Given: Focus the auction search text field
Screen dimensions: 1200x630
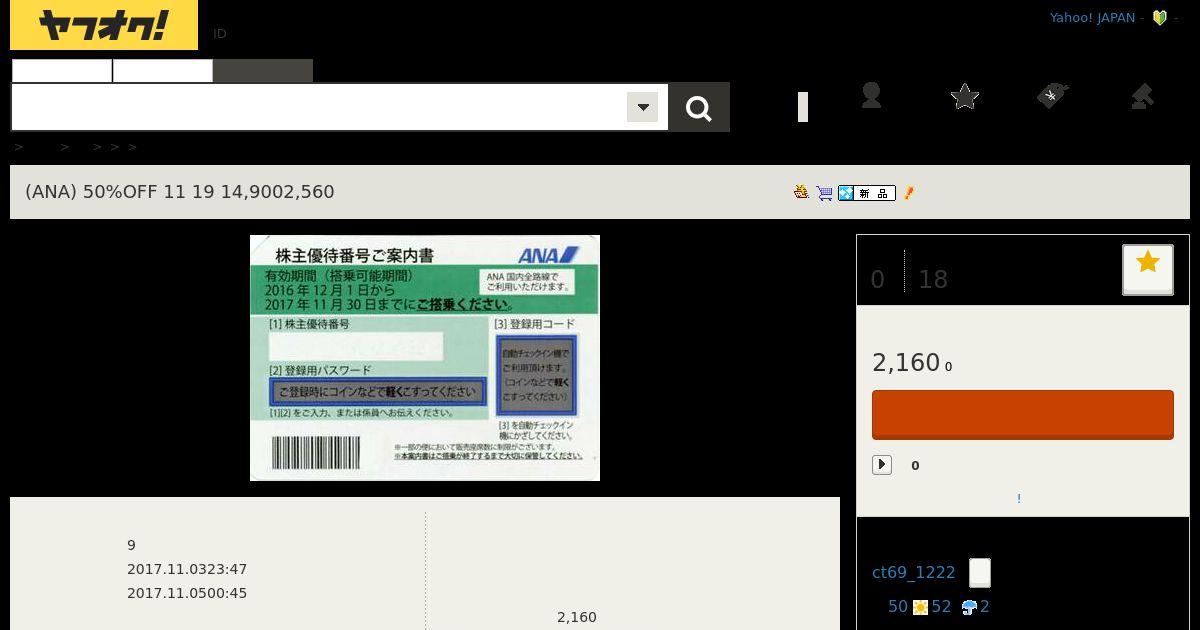Looking at the screenshot, I should point(319,107).
